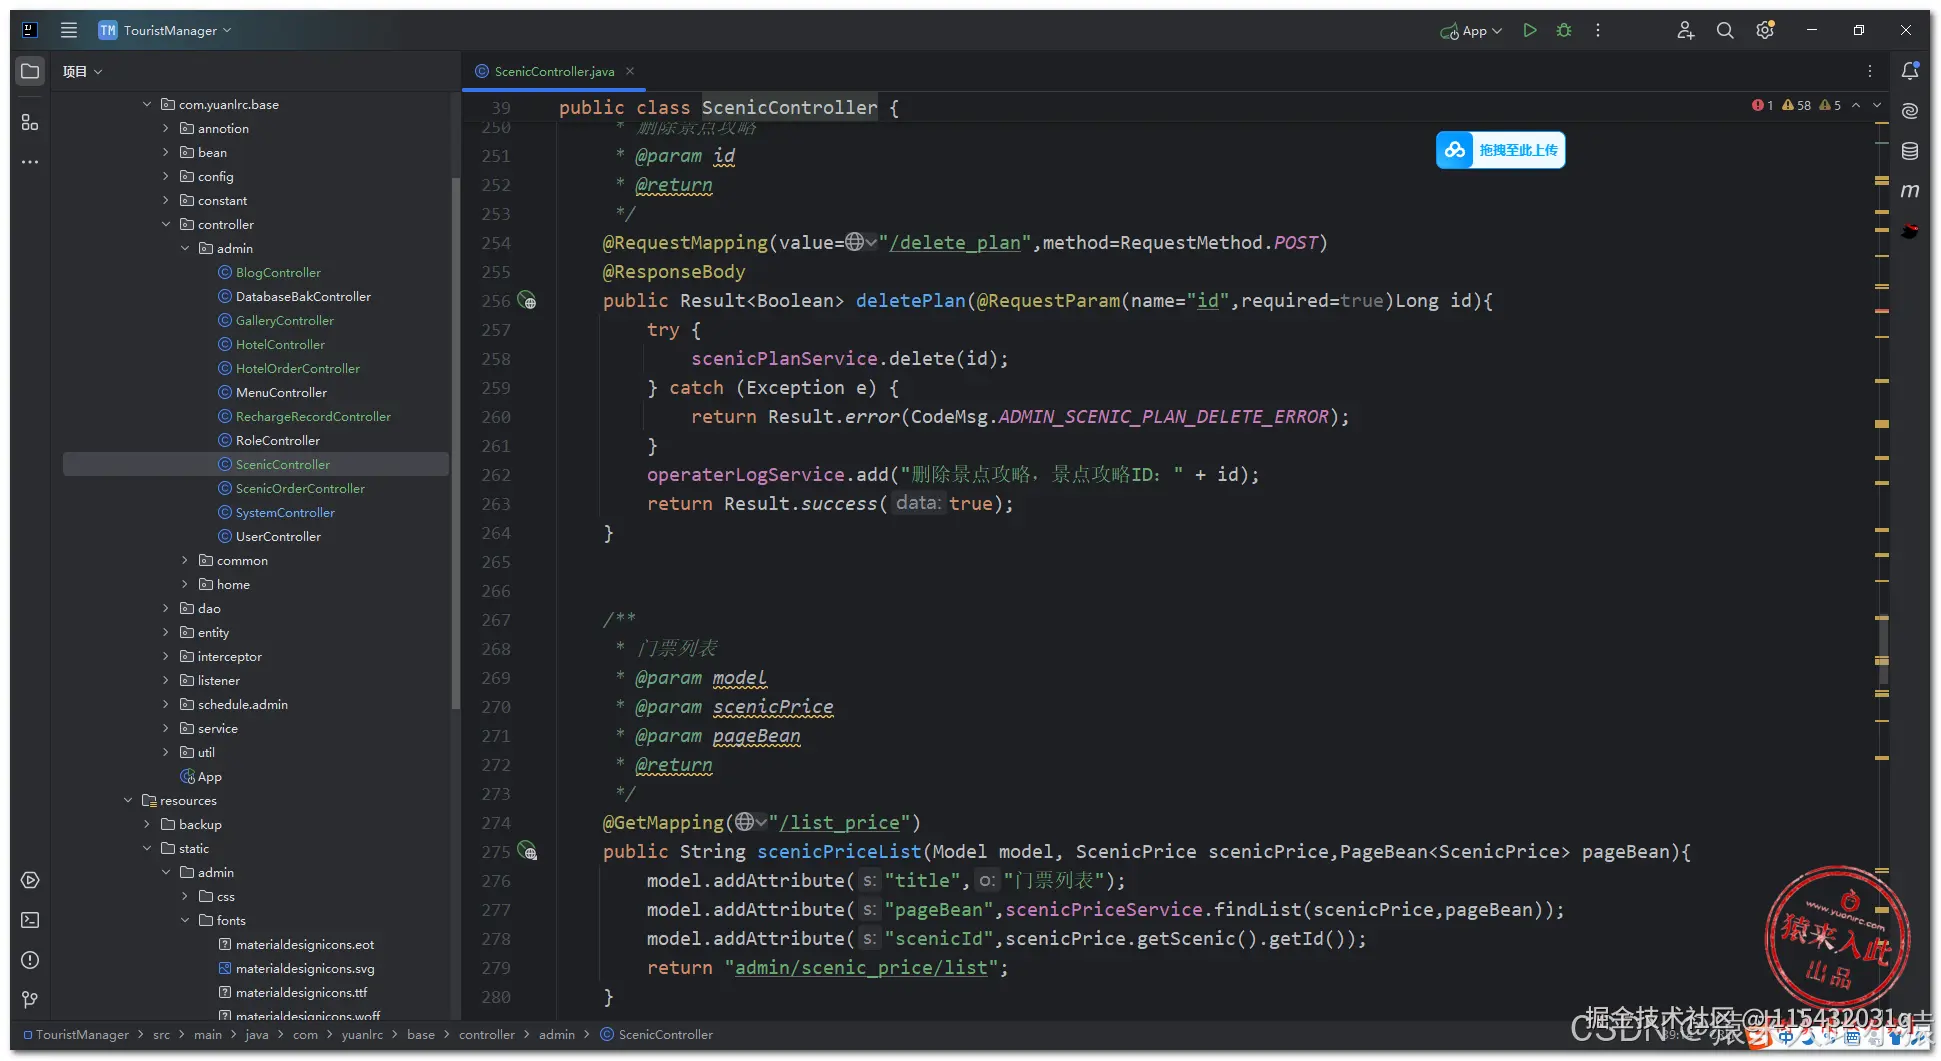The height and width of the screenshot is (1061, 1941).
Task: Select UserController in project tree
Action: [278, 536]
